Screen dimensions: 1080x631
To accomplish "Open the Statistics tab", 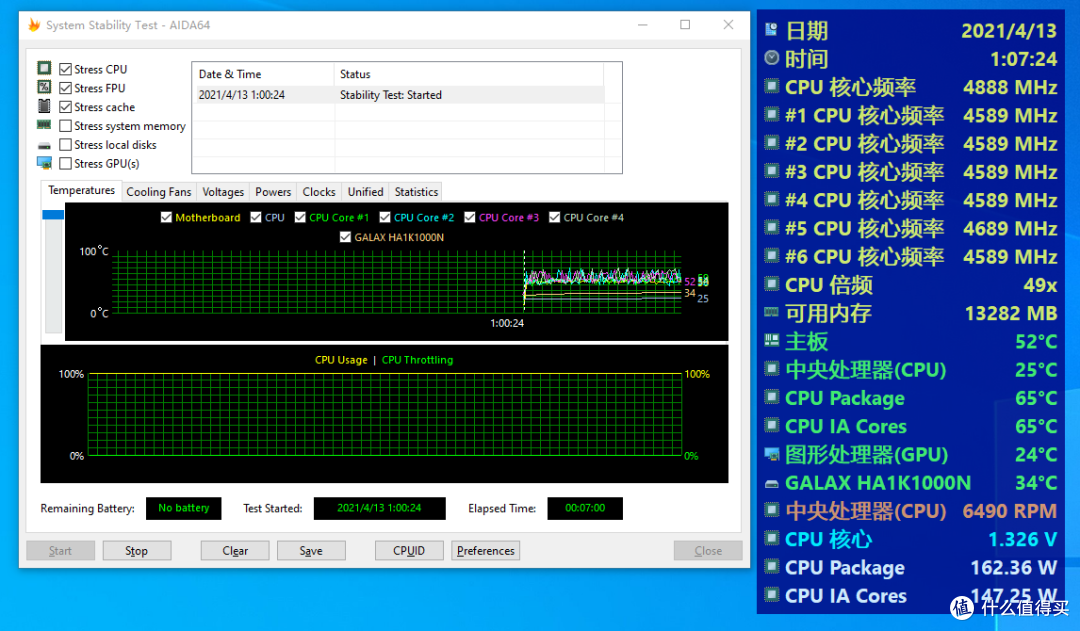I will pyautogui.click(x=416, y=192).
